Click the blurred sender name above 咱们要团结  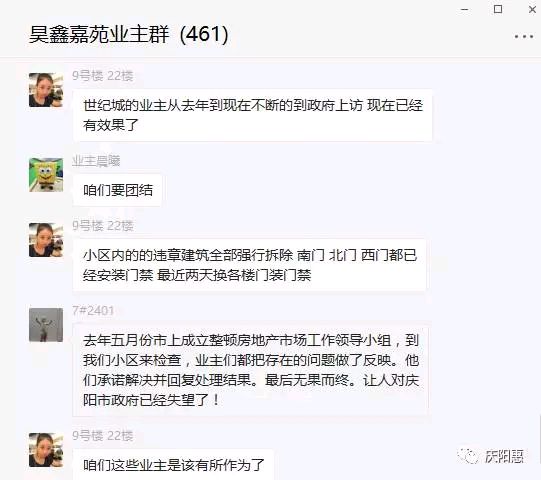click(96, 161)
